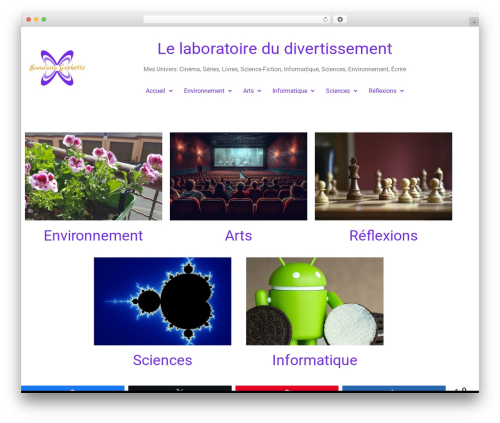Click the Mandelbrot fractal thumbnail
Screen dimensions: 500x423
pyautogui.click(x=162, y=301)
